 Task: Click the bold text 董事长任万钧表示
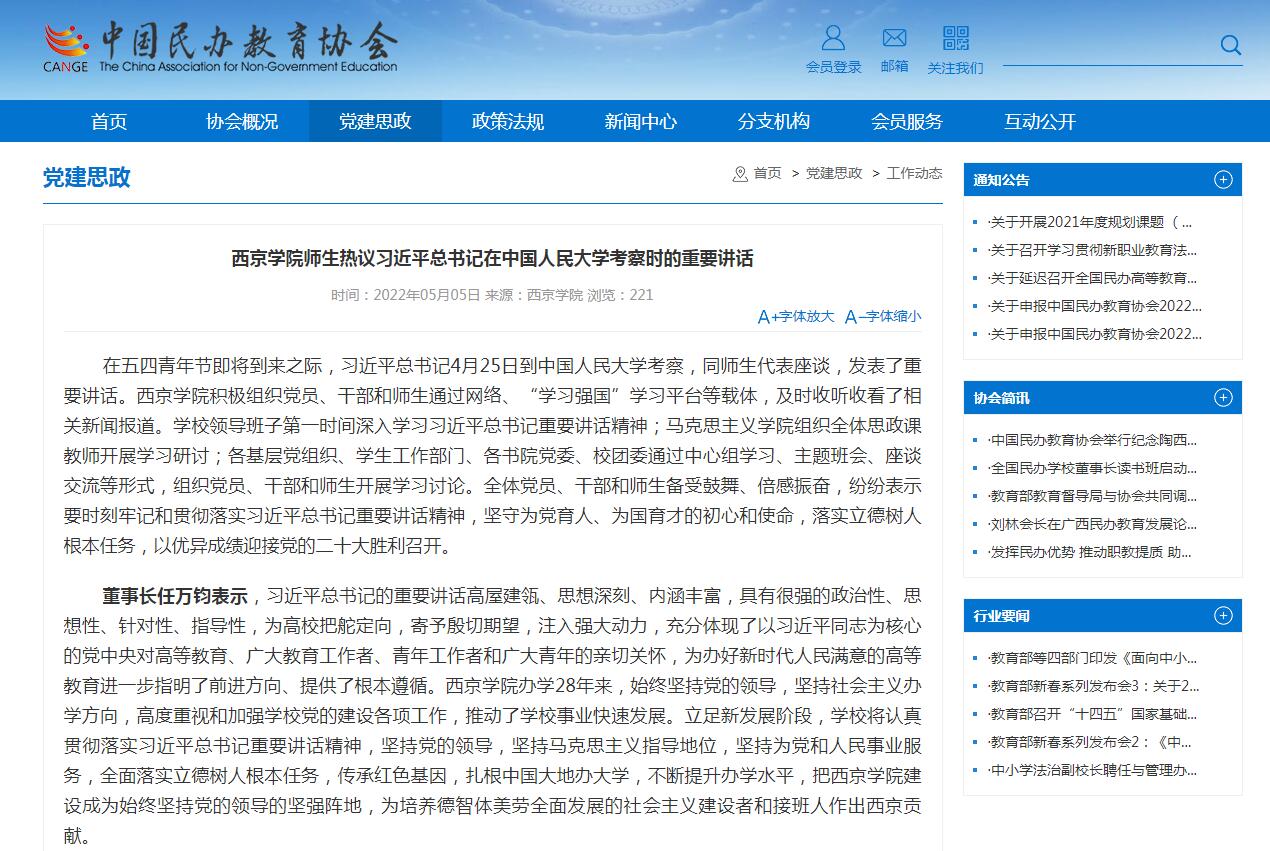pyautogui.click(x=175, y=597)
